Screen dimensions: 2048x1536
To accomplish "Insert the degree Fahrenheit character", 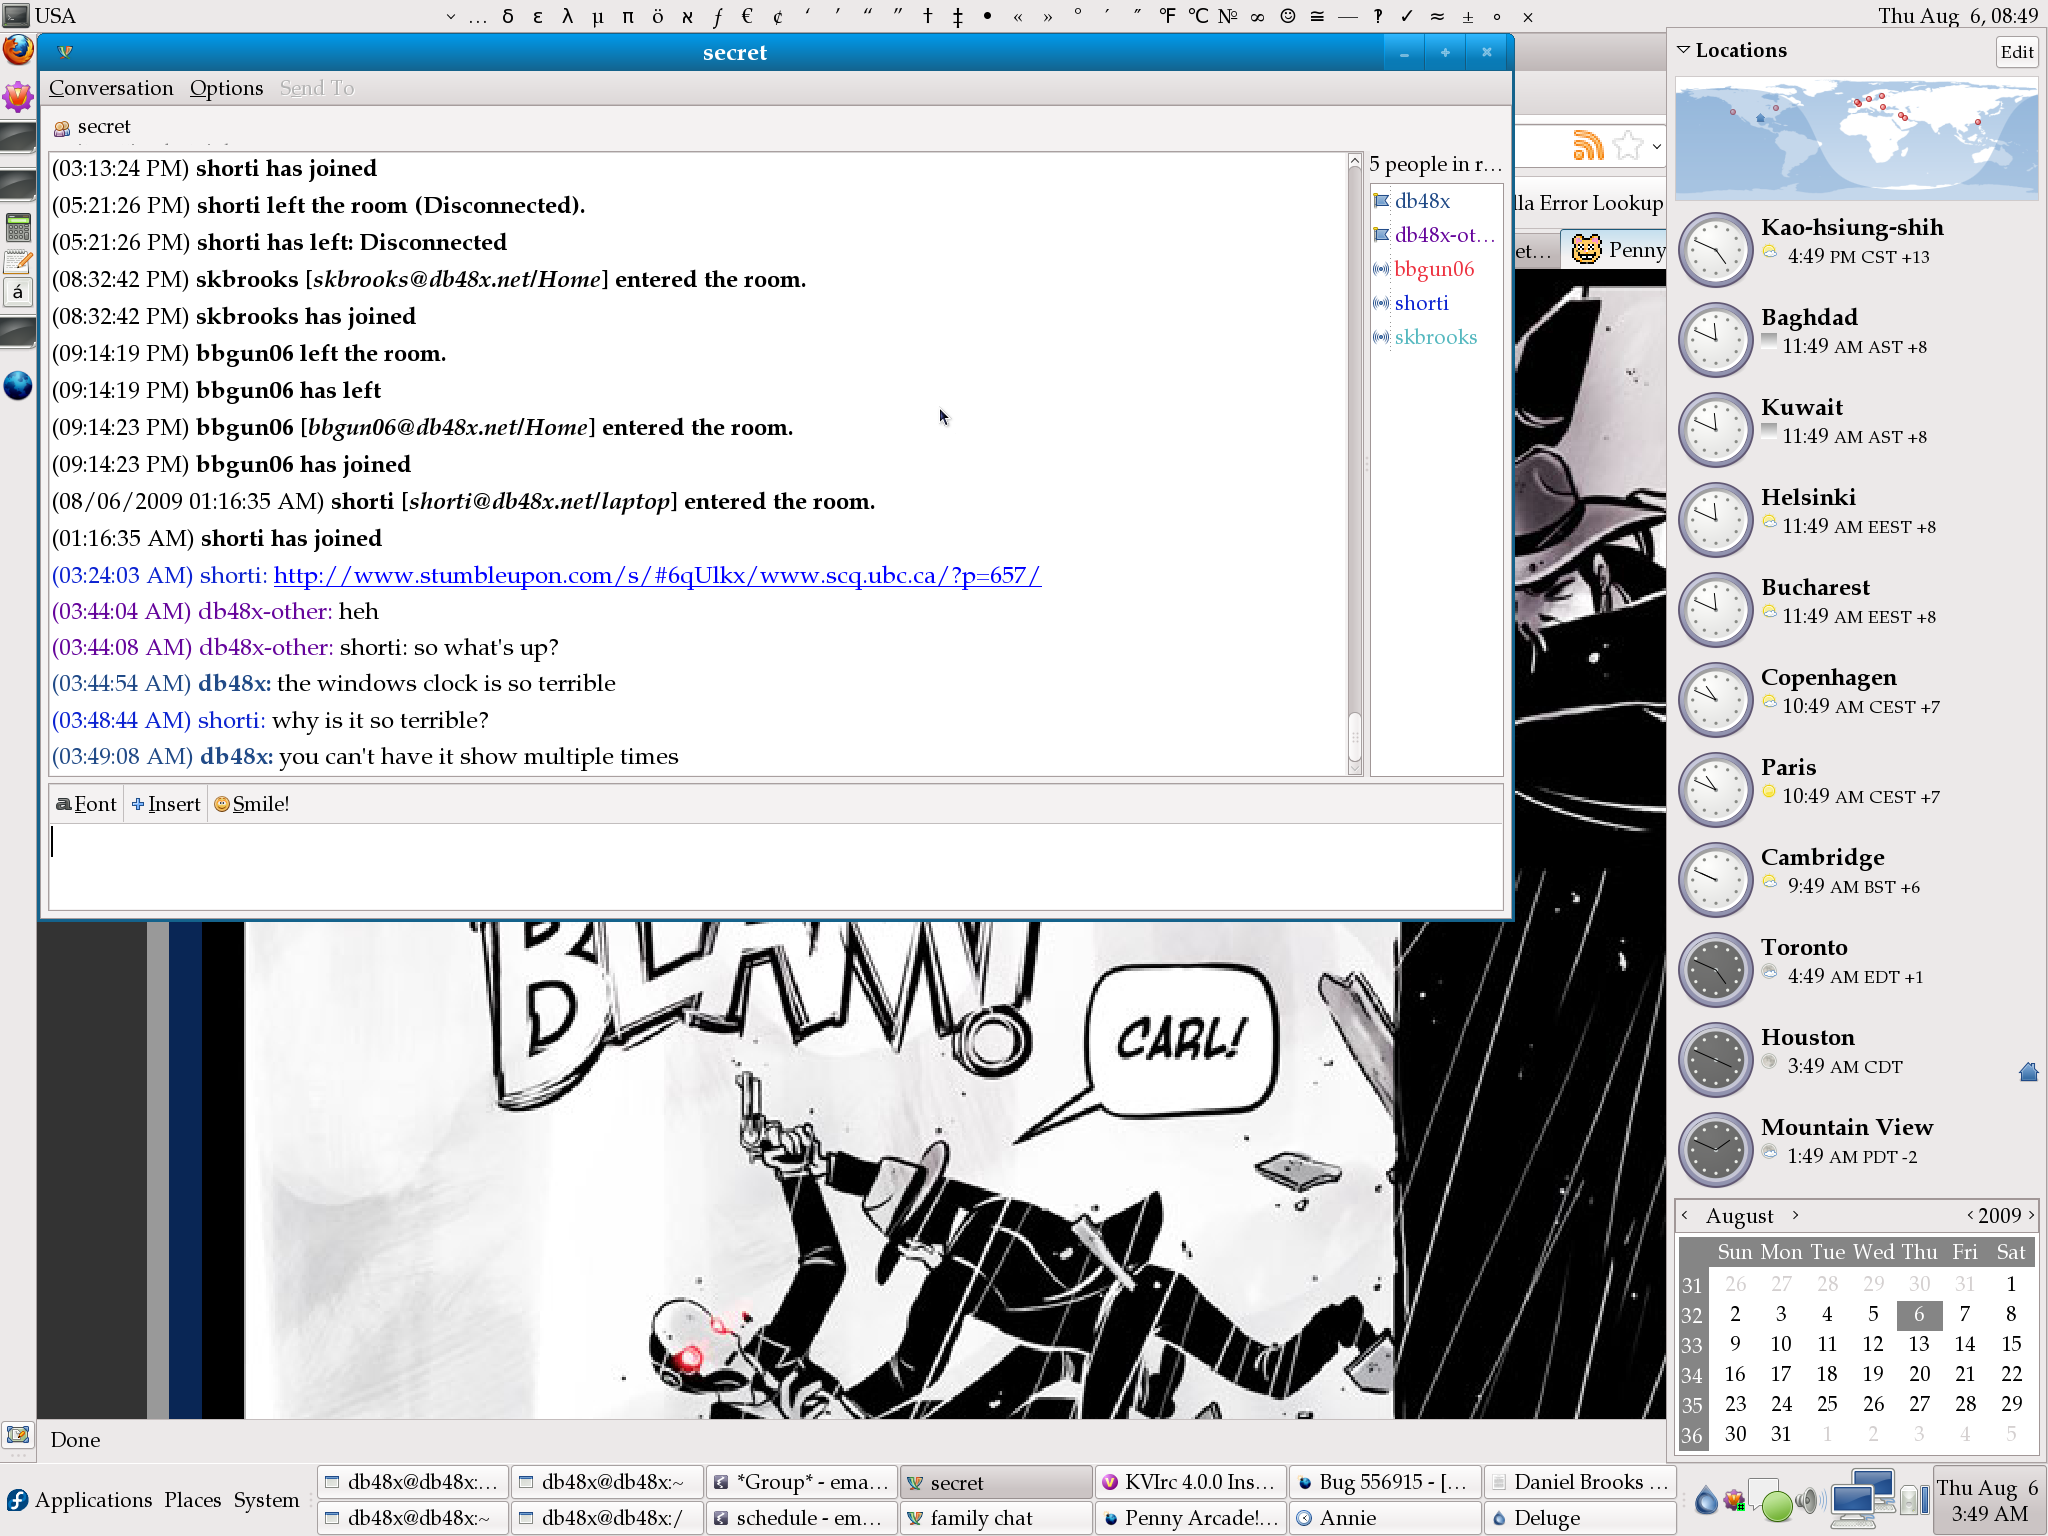I will coord(1168,16).
